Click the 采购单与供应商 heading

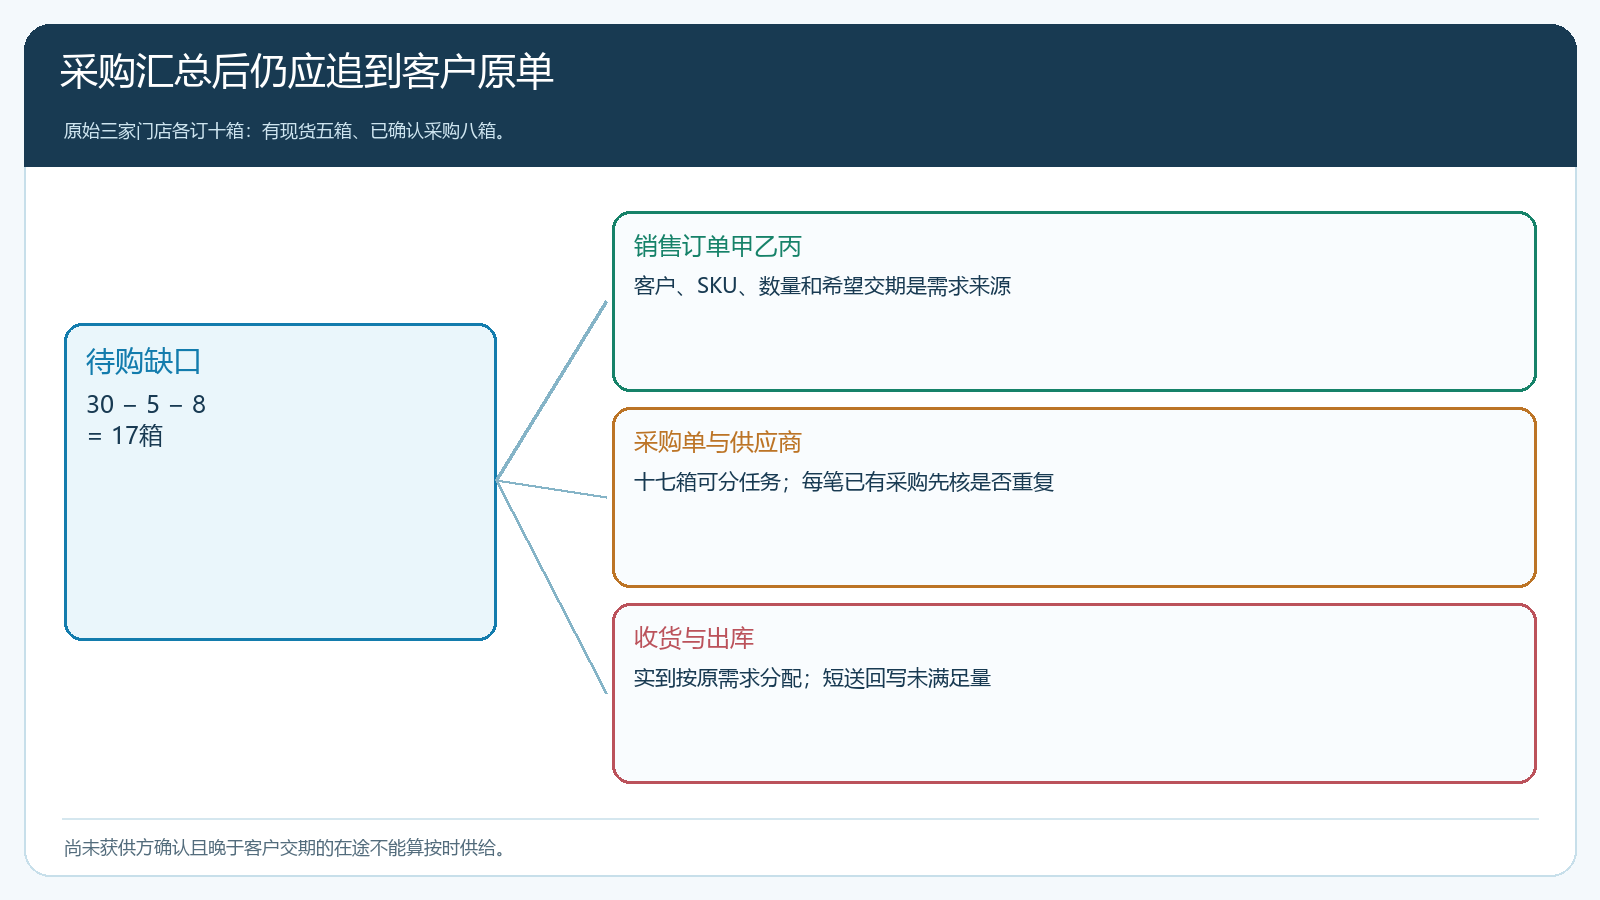coord(718,442)
